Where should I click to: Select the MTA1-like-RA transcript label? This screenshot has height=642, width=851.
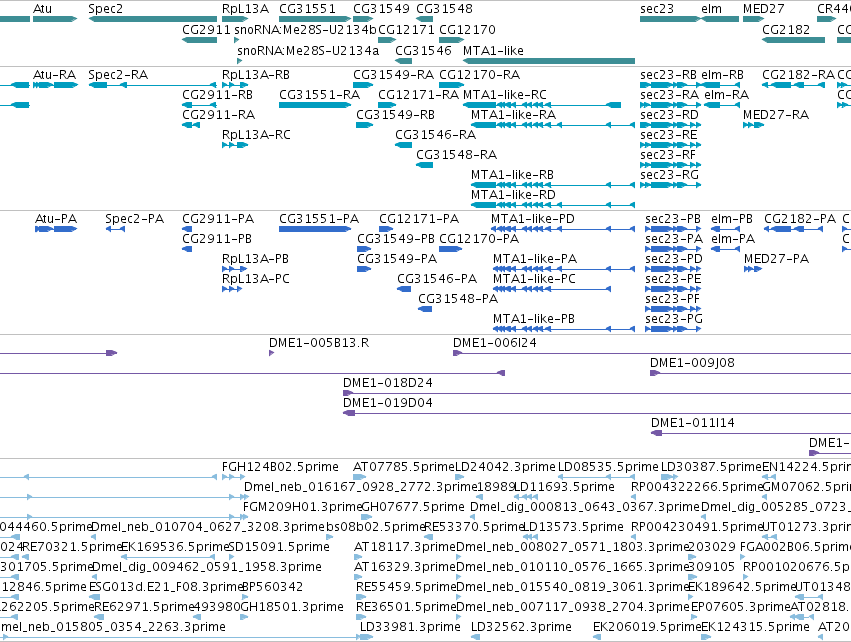(x=513, y=115)
